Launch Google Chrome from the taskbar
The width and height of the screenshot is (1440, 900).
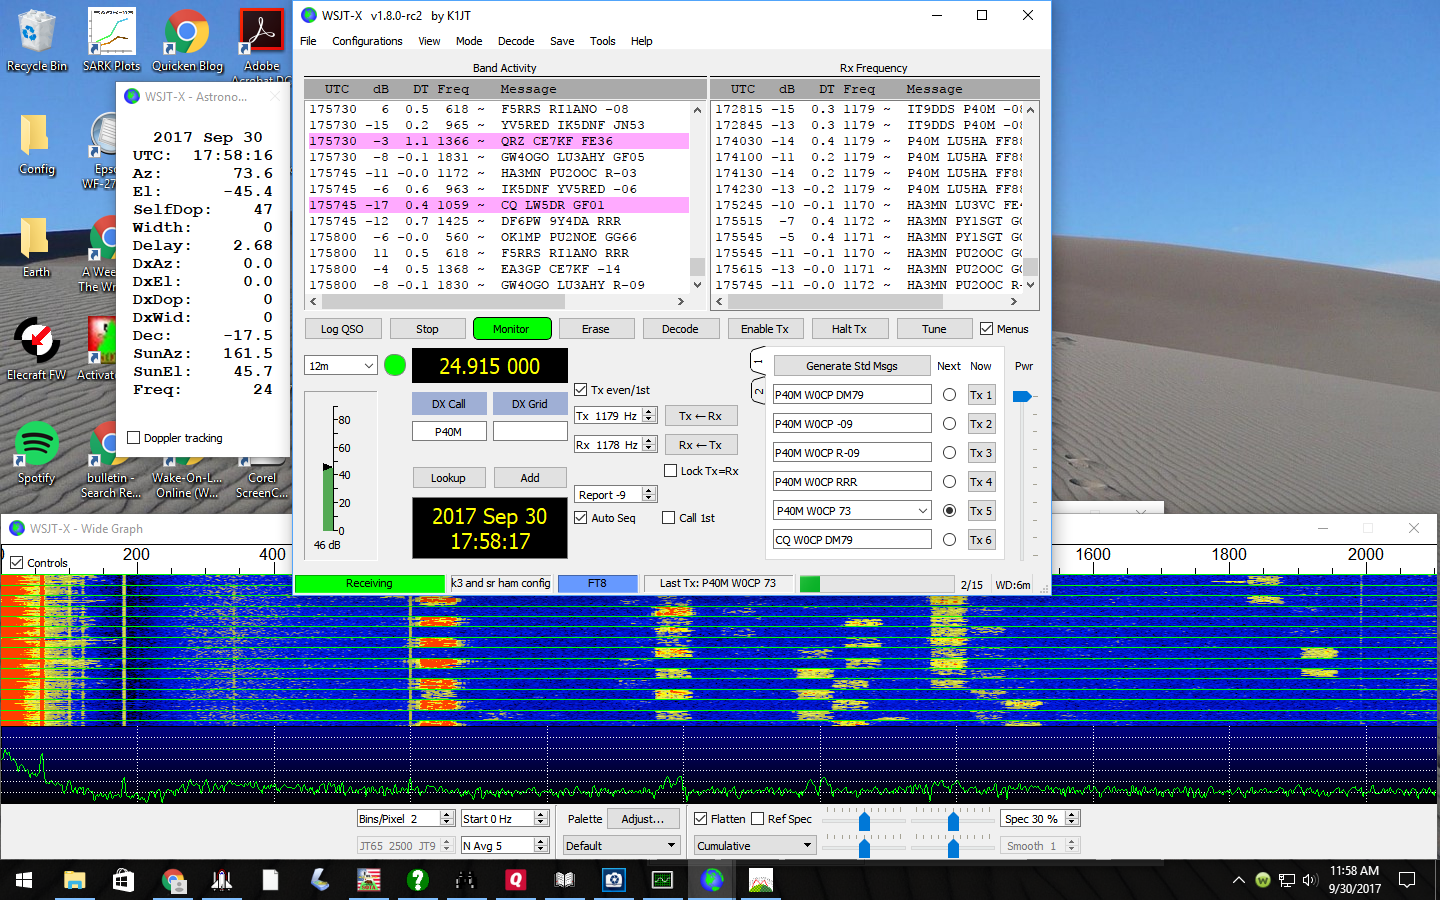pos(174,880)
